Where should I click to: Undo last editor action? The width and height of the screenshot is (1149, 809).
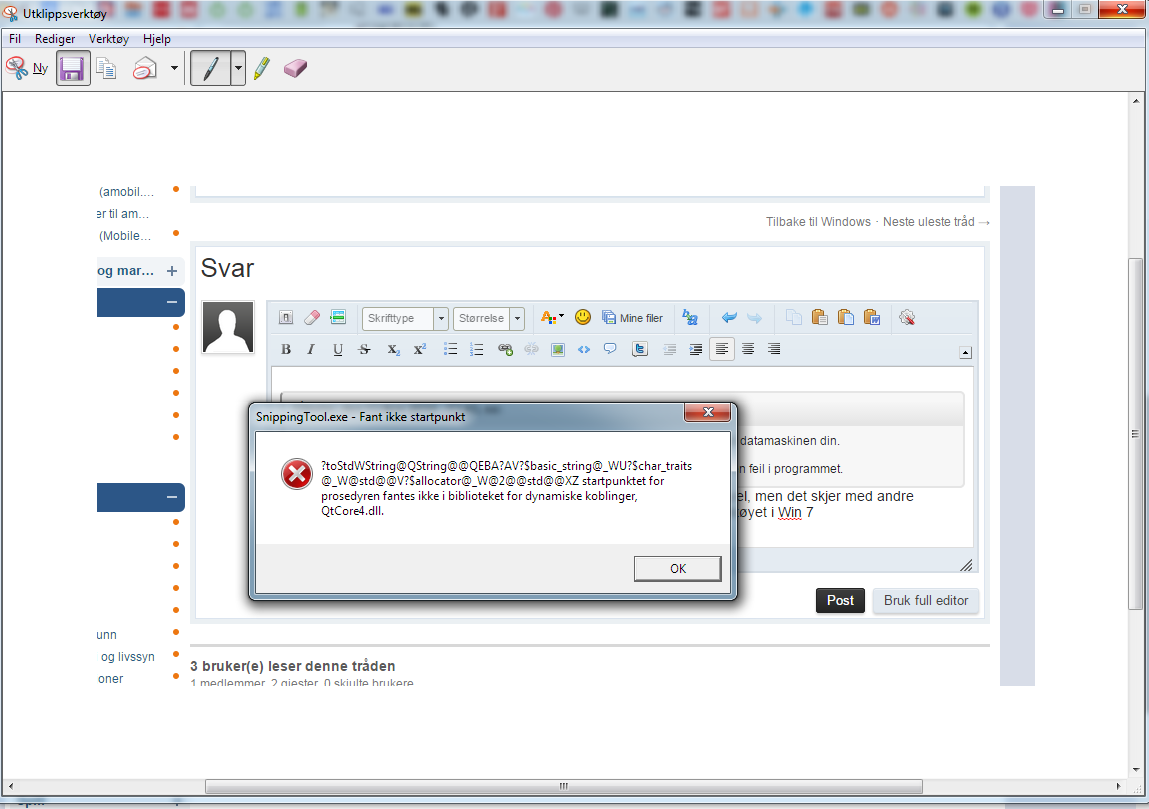click(x=728, y=317)
